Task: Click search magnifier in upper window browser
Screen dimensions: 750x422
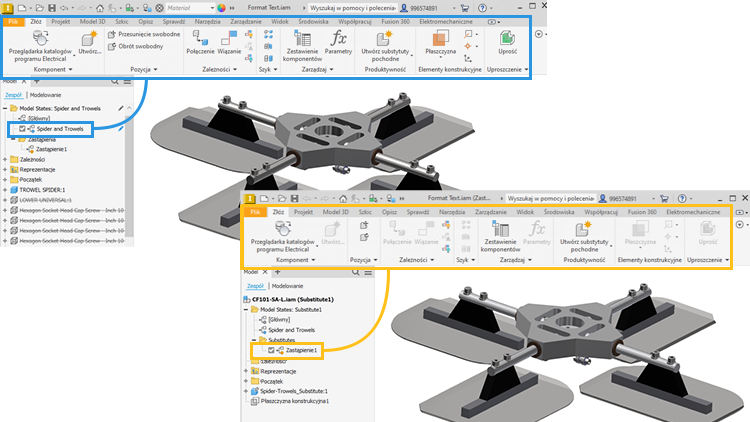Action: 115,81
